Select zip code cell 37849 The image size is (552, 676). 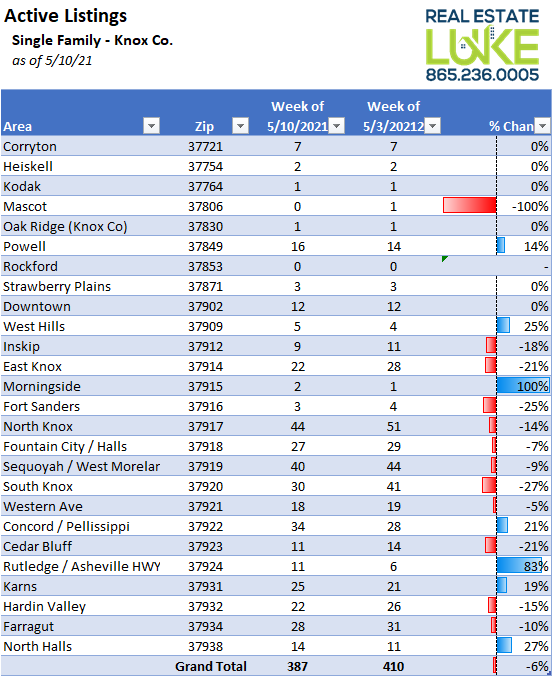(x=205, y=247)
